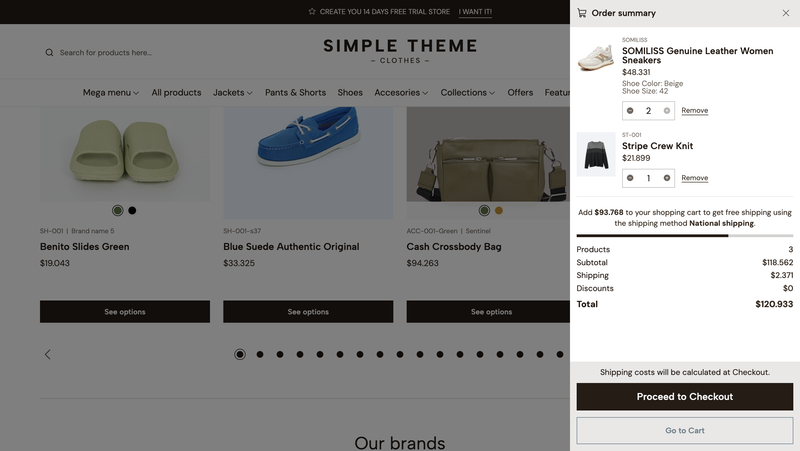Select black swatch for Benito Slides
The width and height of the screenshot is (800, 451).
(132, 210)
